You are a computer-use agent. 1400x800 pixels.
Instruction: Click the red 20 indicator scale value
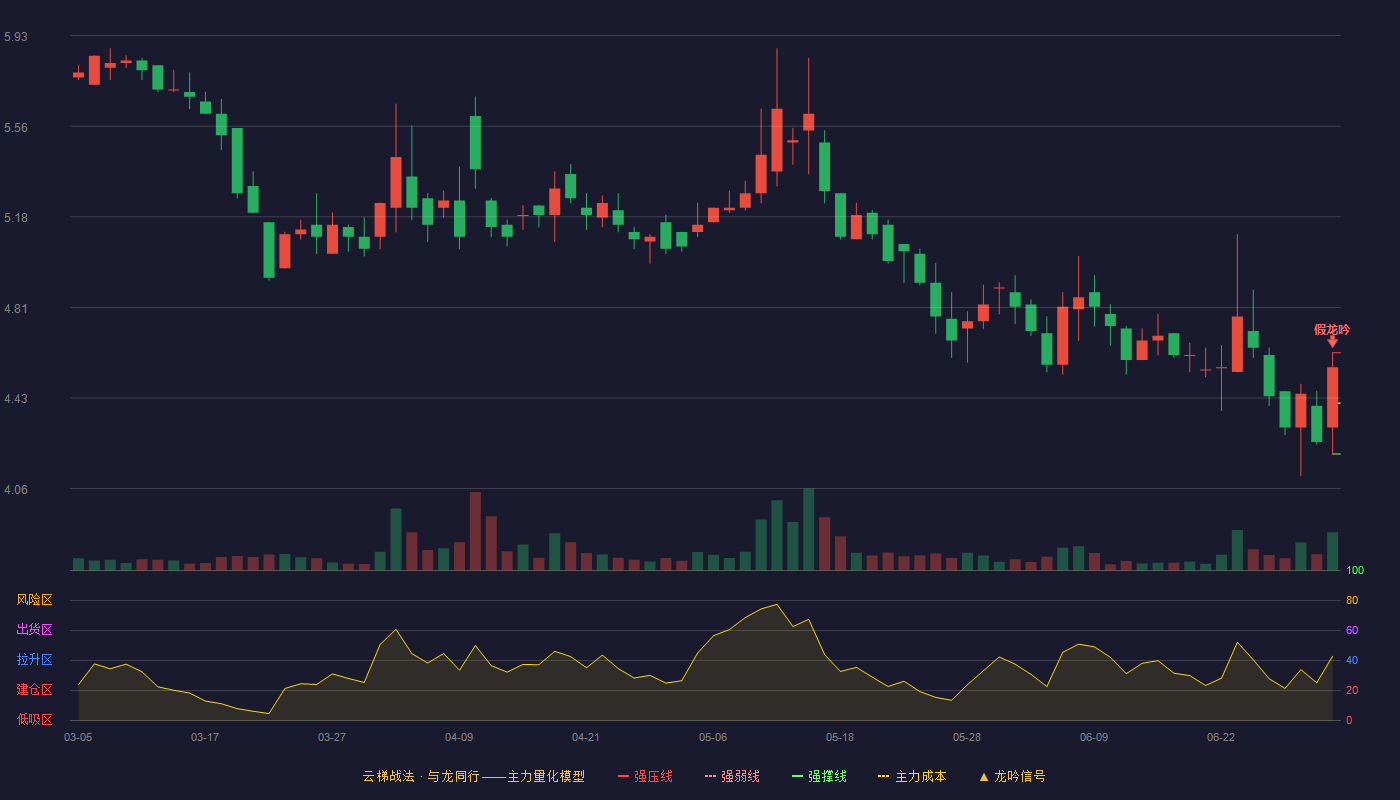point(1352,690)
